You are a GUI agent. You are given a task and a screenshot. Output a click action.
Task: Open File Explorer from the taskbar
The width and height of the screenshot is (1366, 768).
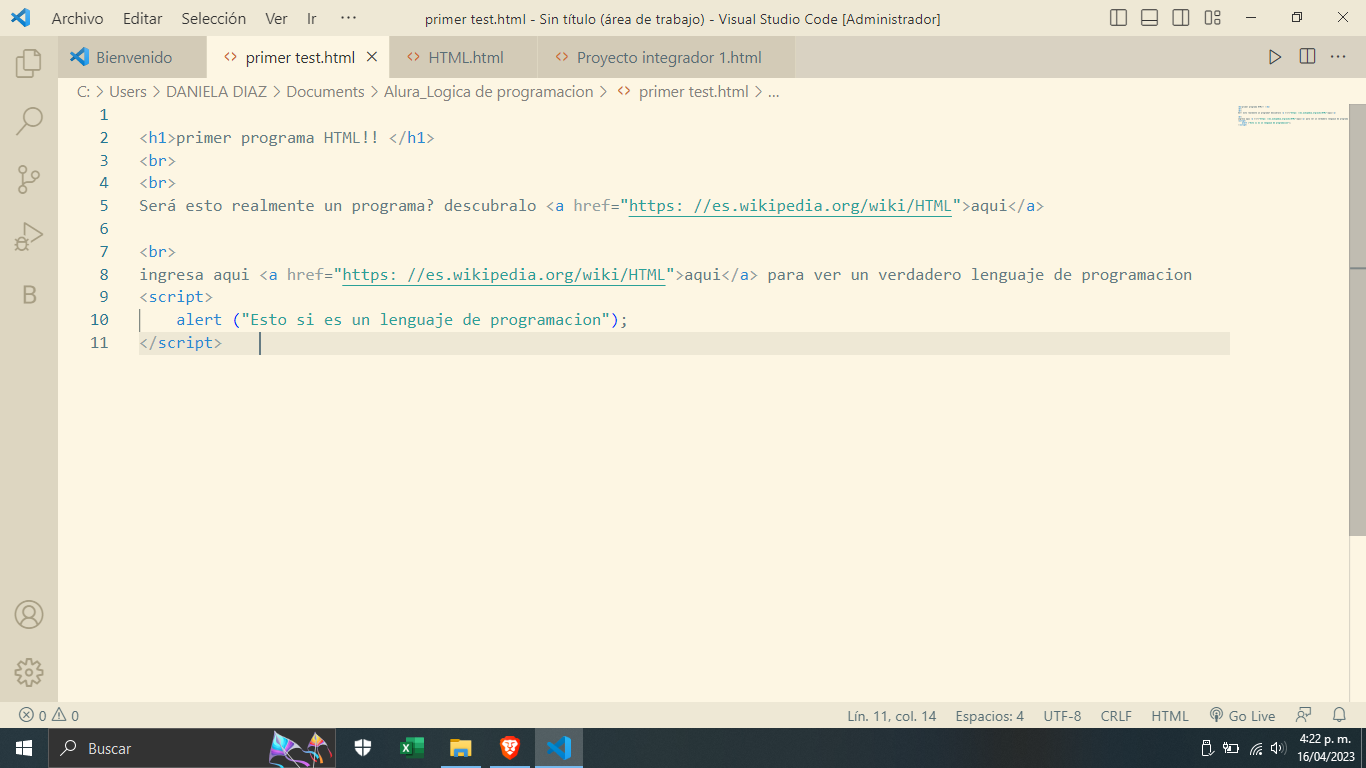(x=460, y=748)
